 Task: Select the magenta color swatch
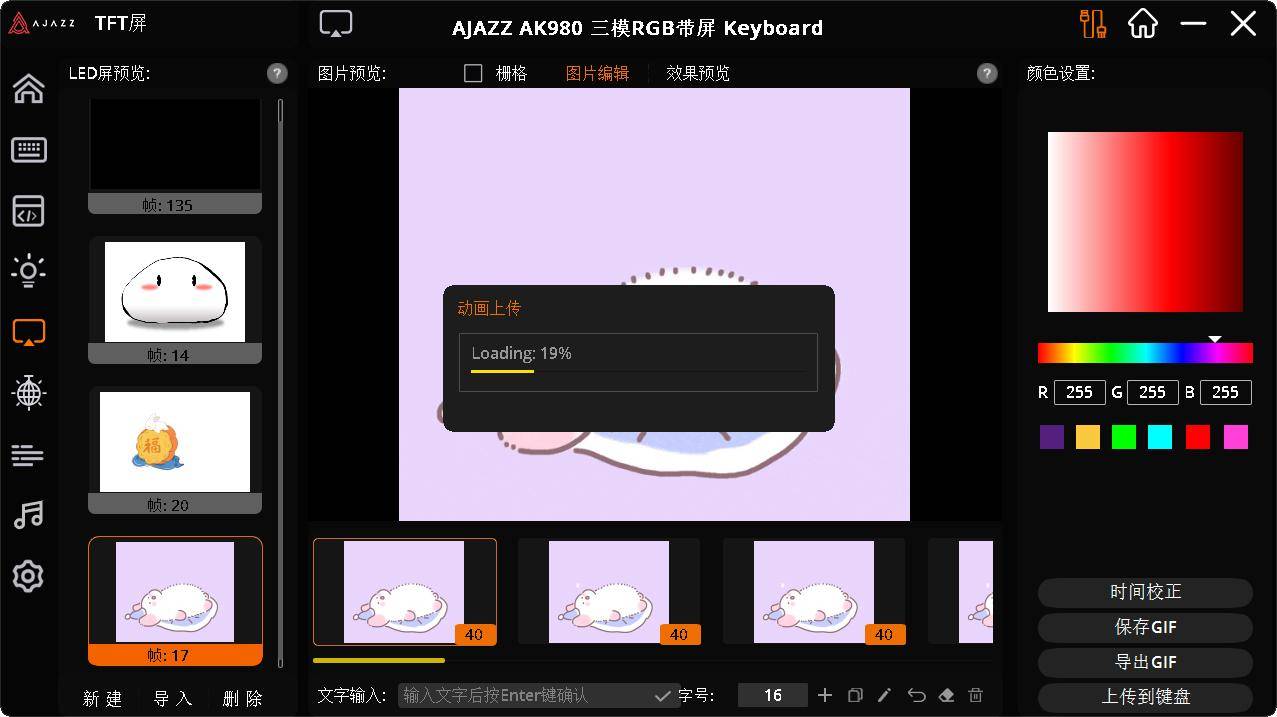coord(1236,437)
